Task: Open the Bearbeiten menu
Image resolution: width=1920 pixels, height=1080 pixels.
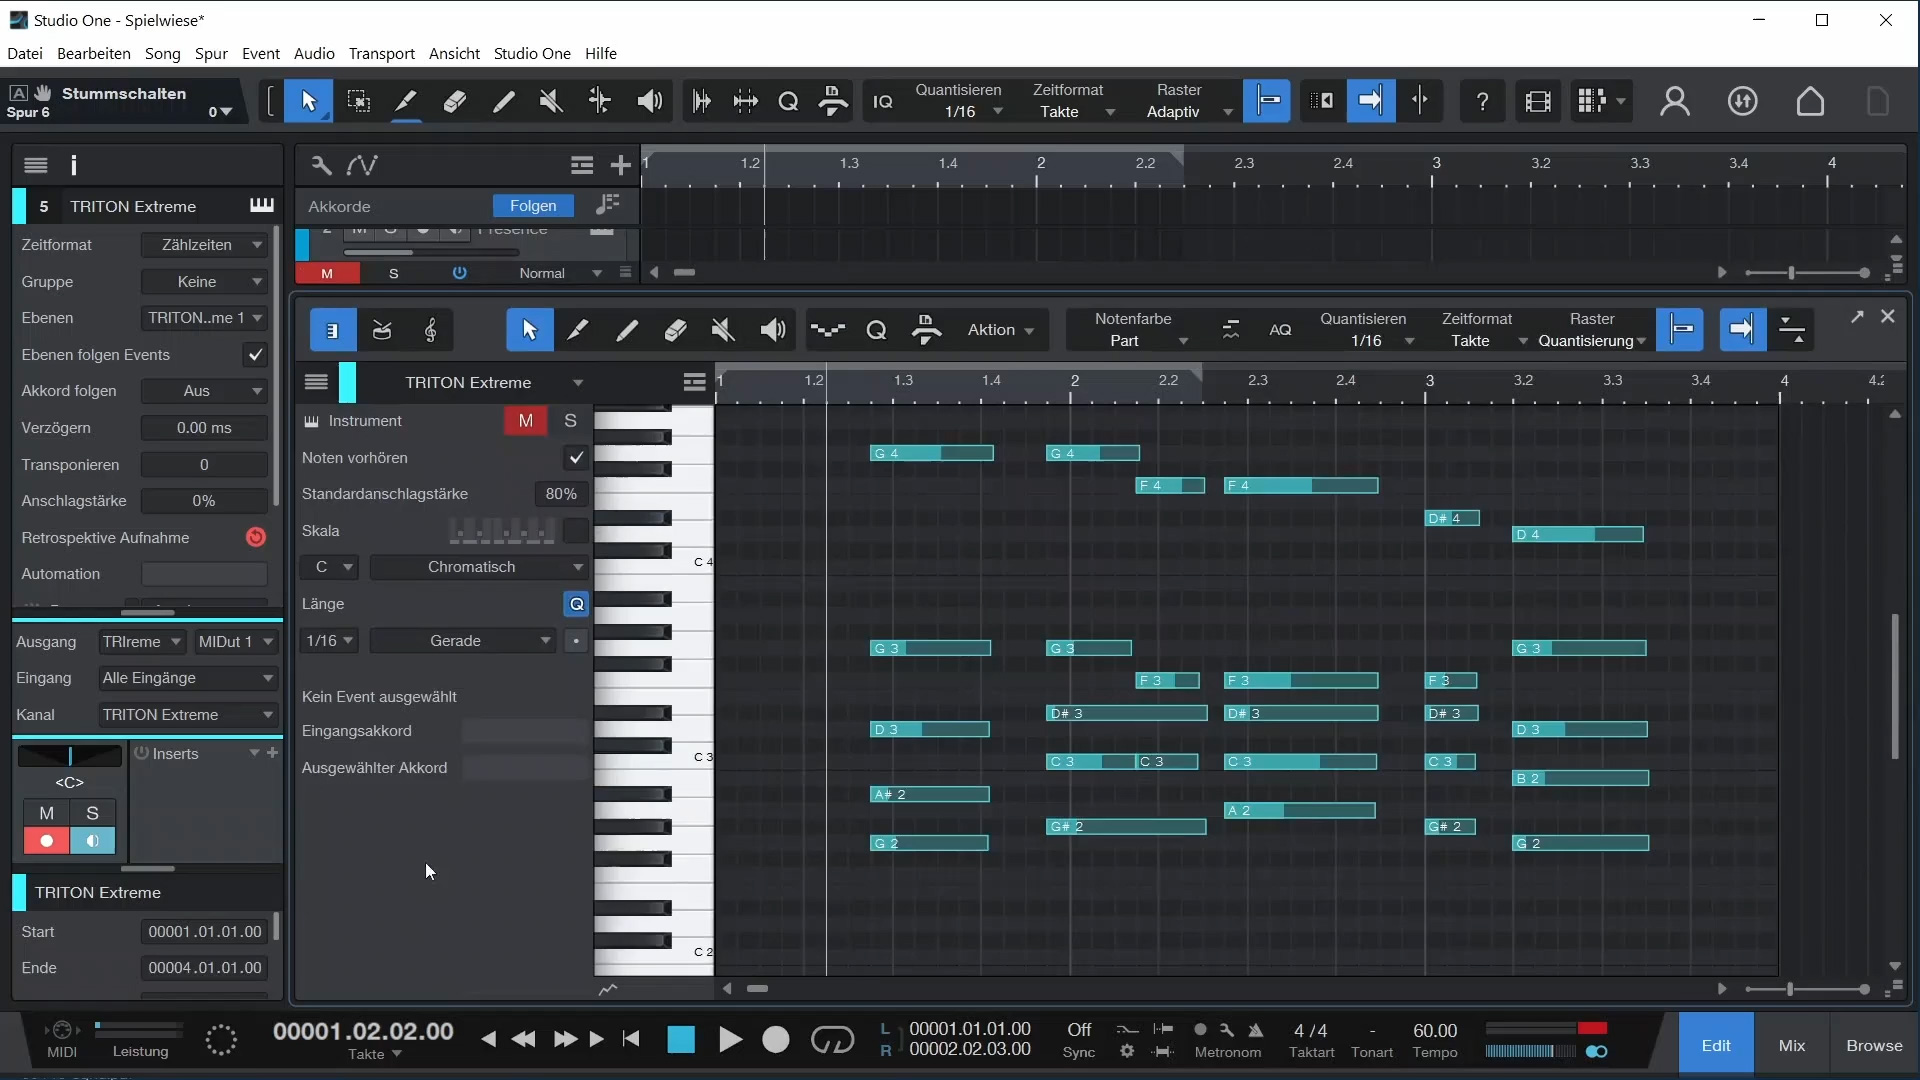Action: pos(94,53)
